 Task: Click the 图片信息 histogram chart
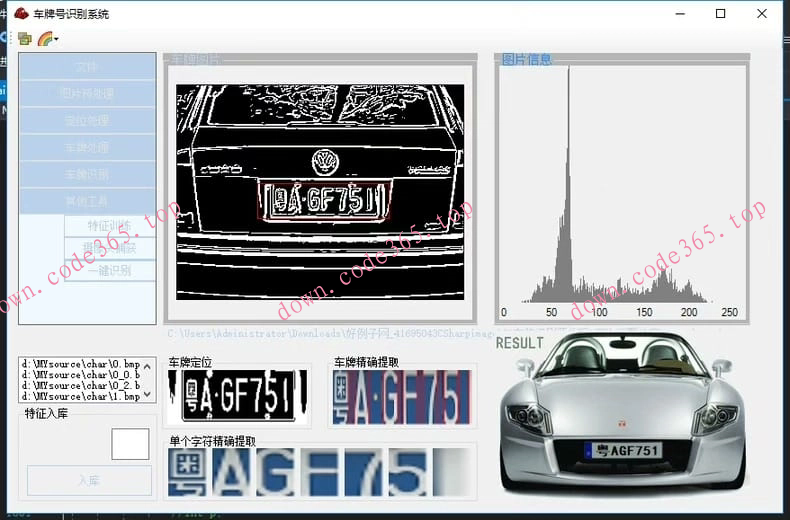(622, 194)
